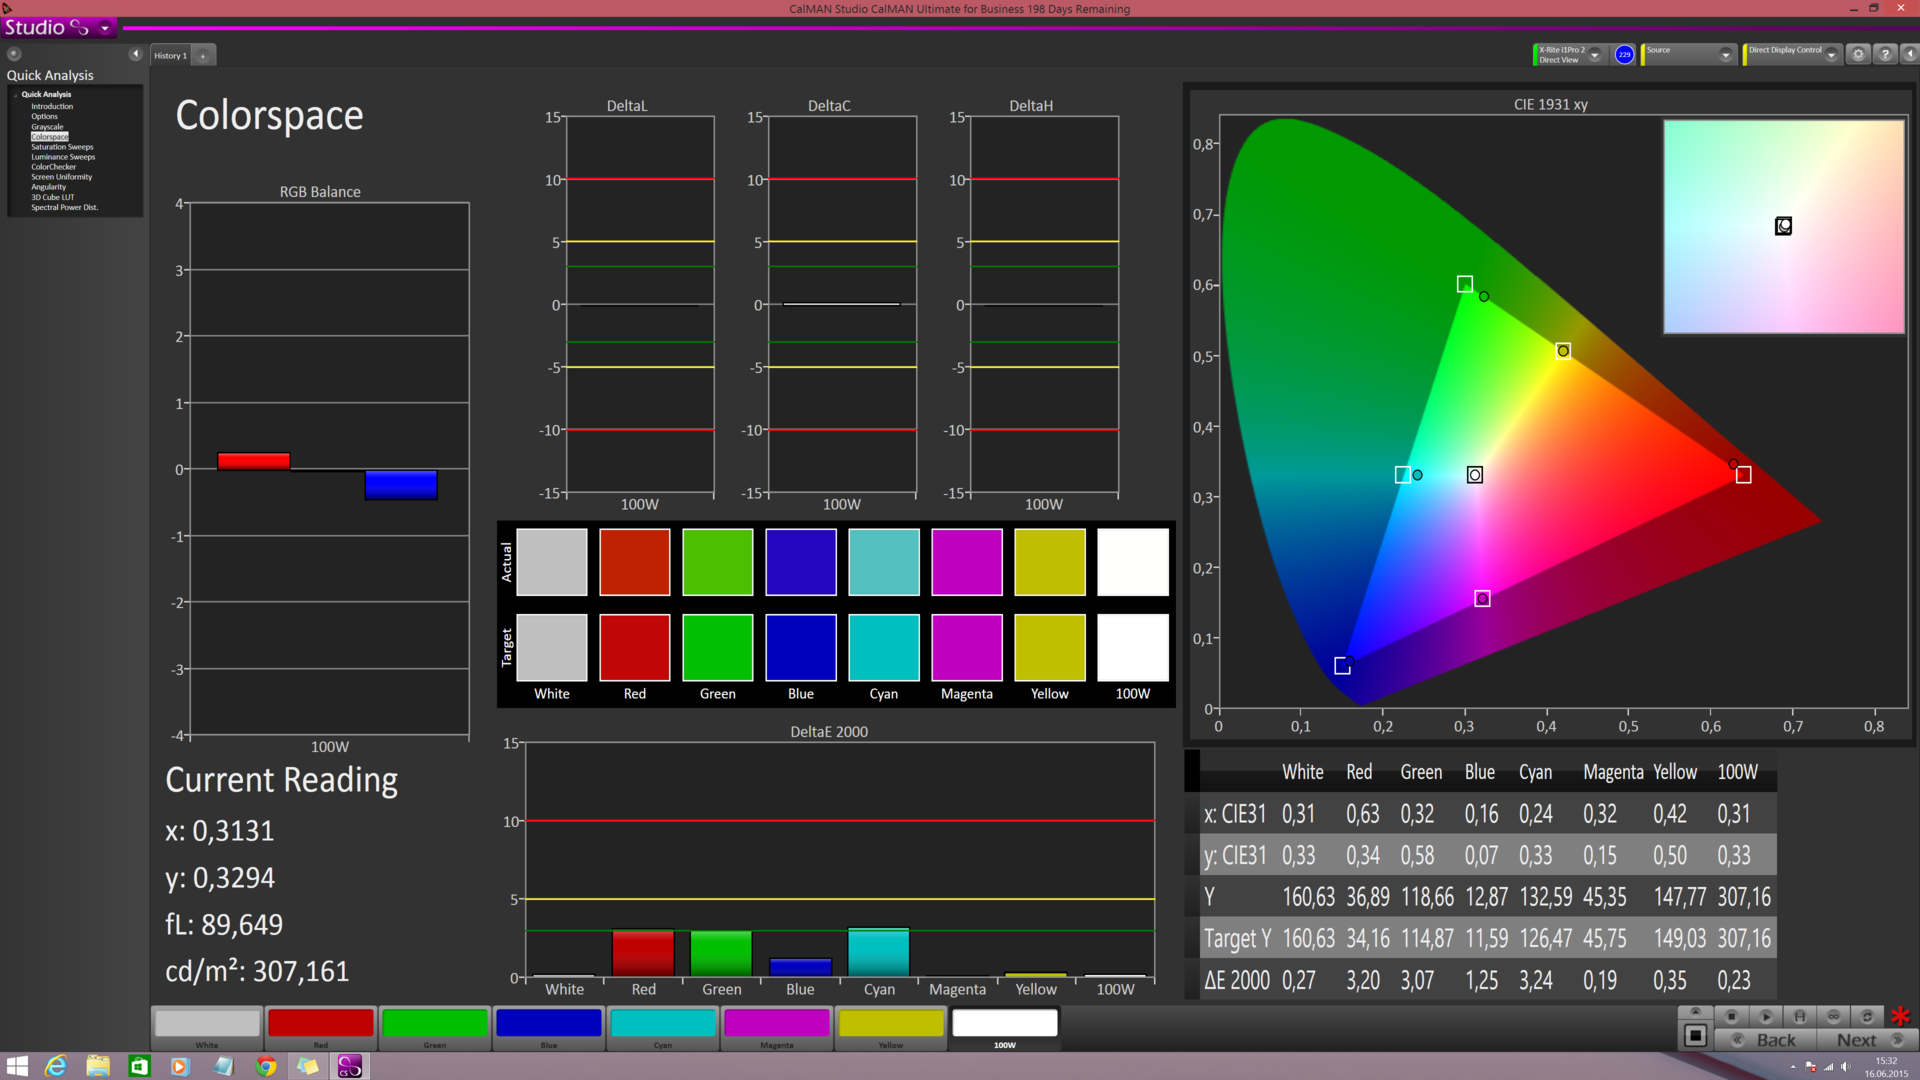Click the single read bracket icon

[1800, 1016]
